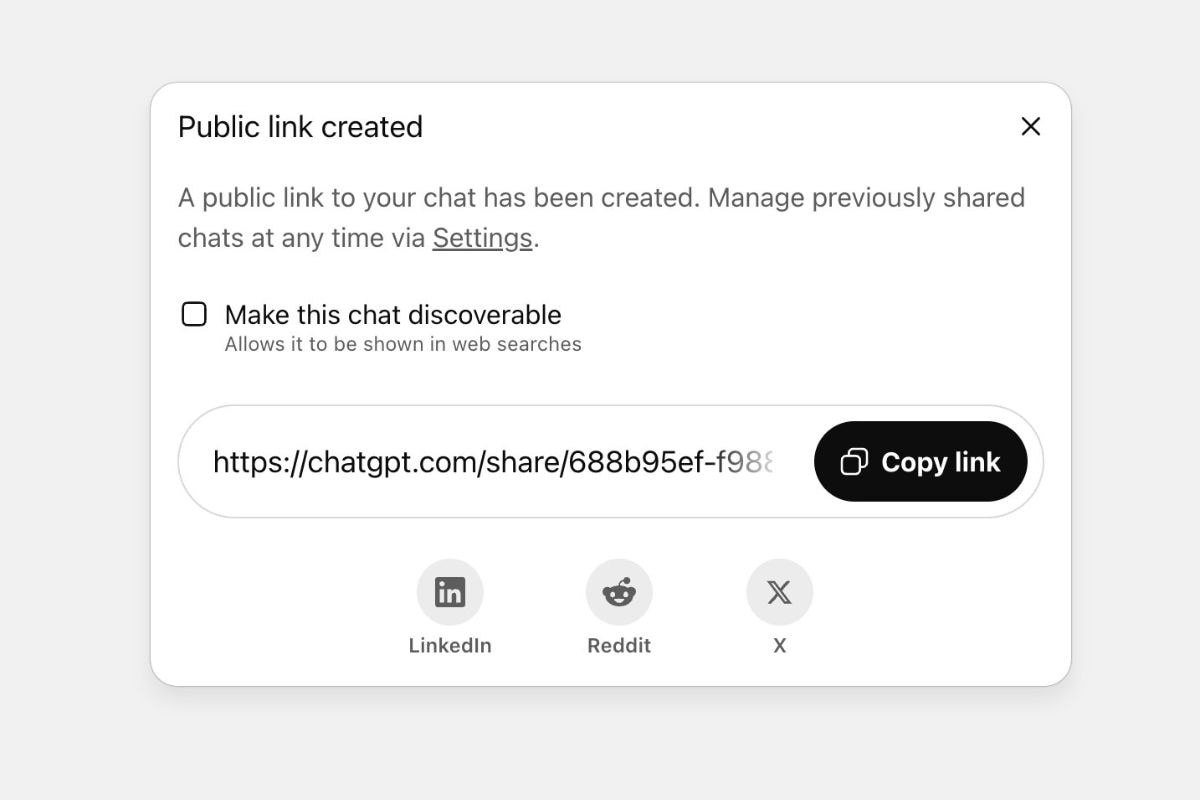This screenshot has height=800, width=1200.
Task: Share the chat via the LinkedIn icon
Action: click(450, 592)
